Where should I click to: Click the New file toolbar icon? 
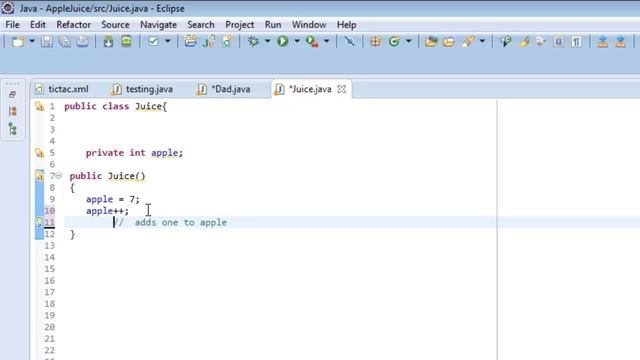[x=18, y=42]
